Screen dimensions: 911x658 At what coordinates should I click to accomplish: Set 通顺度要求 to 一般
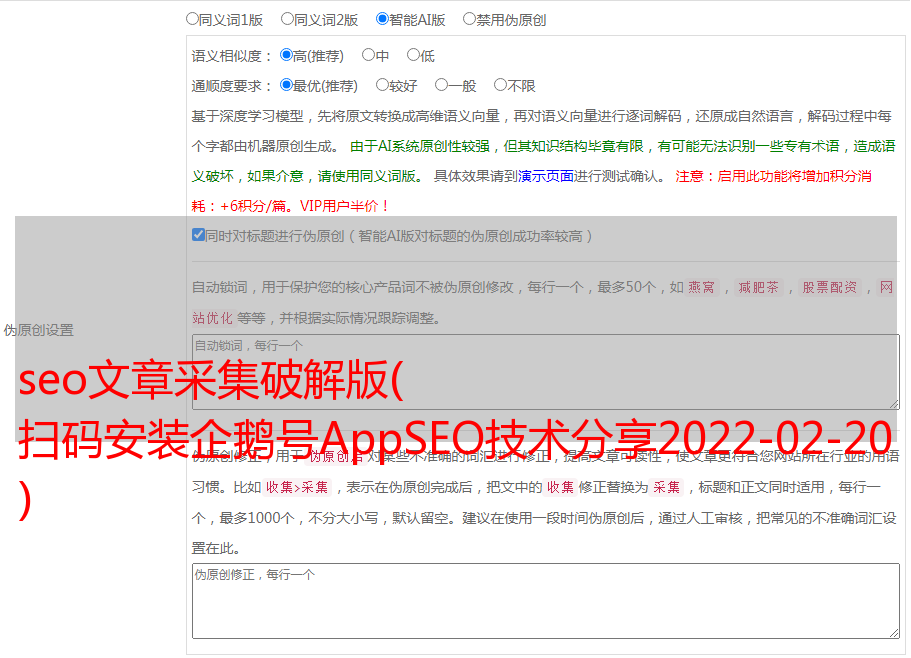(441, 85)
